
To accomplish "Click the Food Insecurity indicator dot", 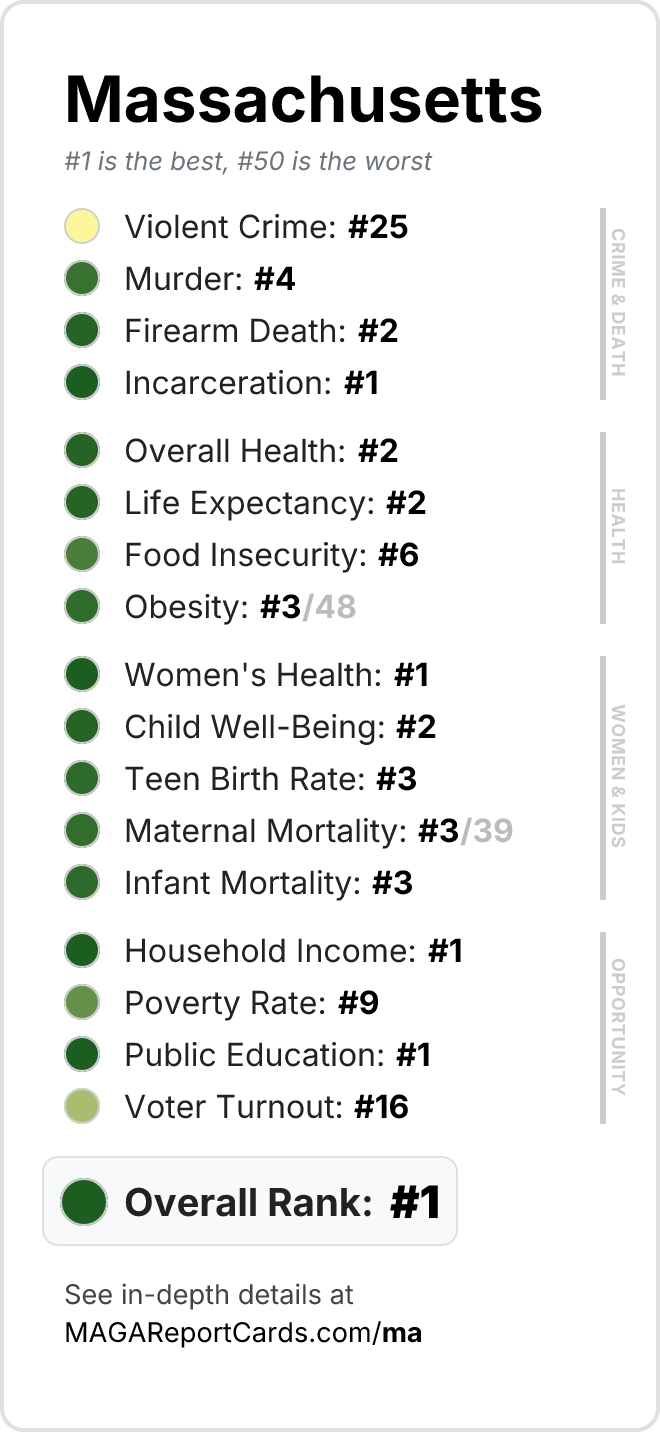I will [82, 555].
